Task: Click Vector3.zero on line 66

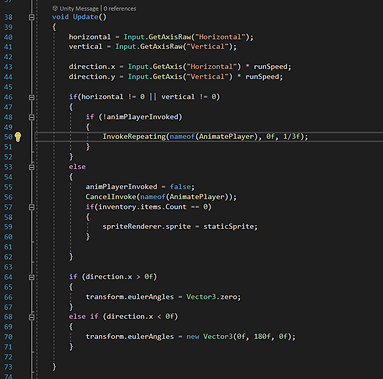Action: point(211,297)
